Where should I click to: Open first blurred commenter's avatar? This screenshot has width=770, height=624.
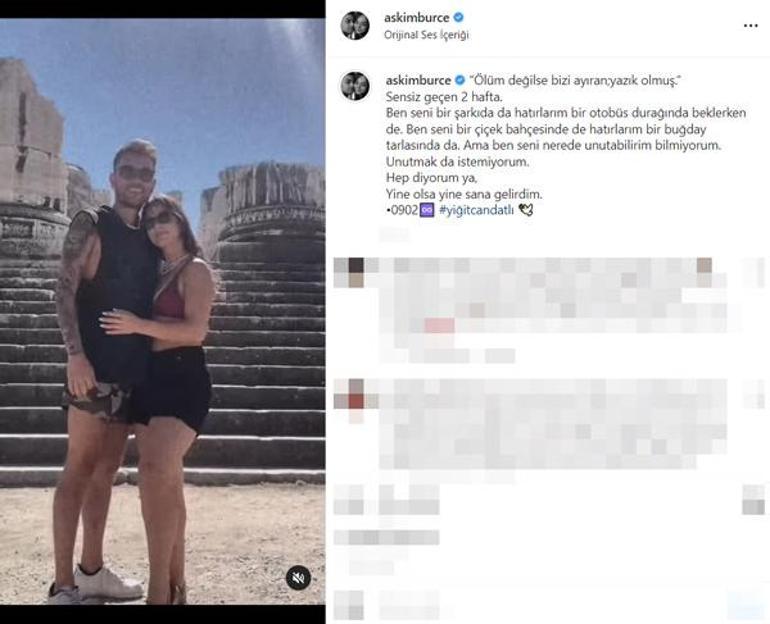[349, 272]
